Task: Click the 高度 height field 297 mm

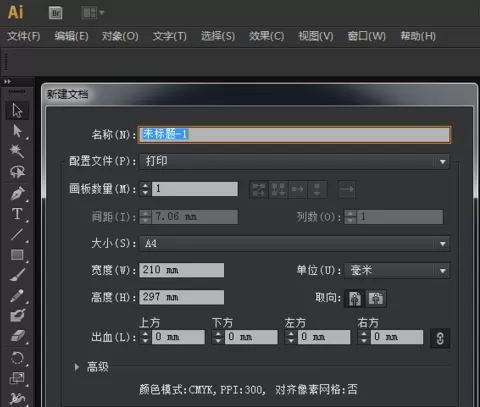Action: [181, 297]
